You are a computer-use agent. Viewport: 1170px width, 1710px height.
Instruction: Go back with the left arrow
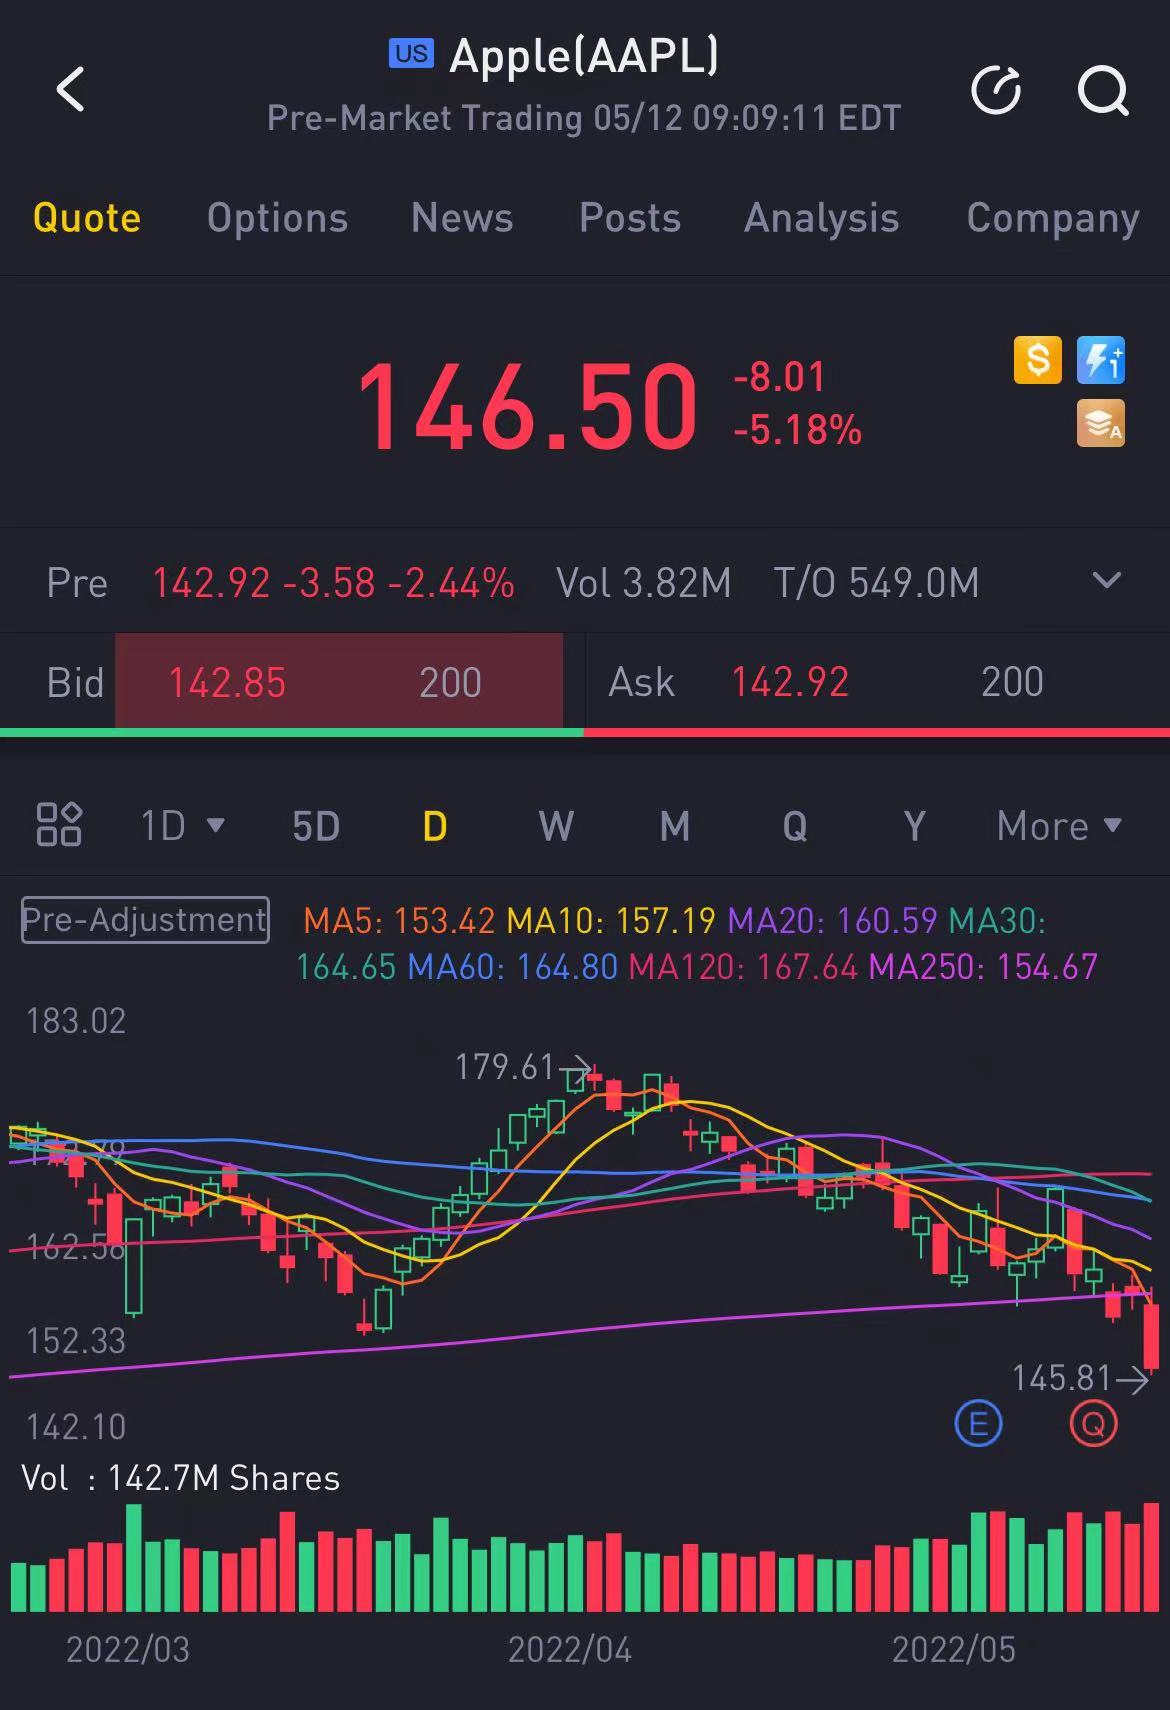click(x=70, y=89)
